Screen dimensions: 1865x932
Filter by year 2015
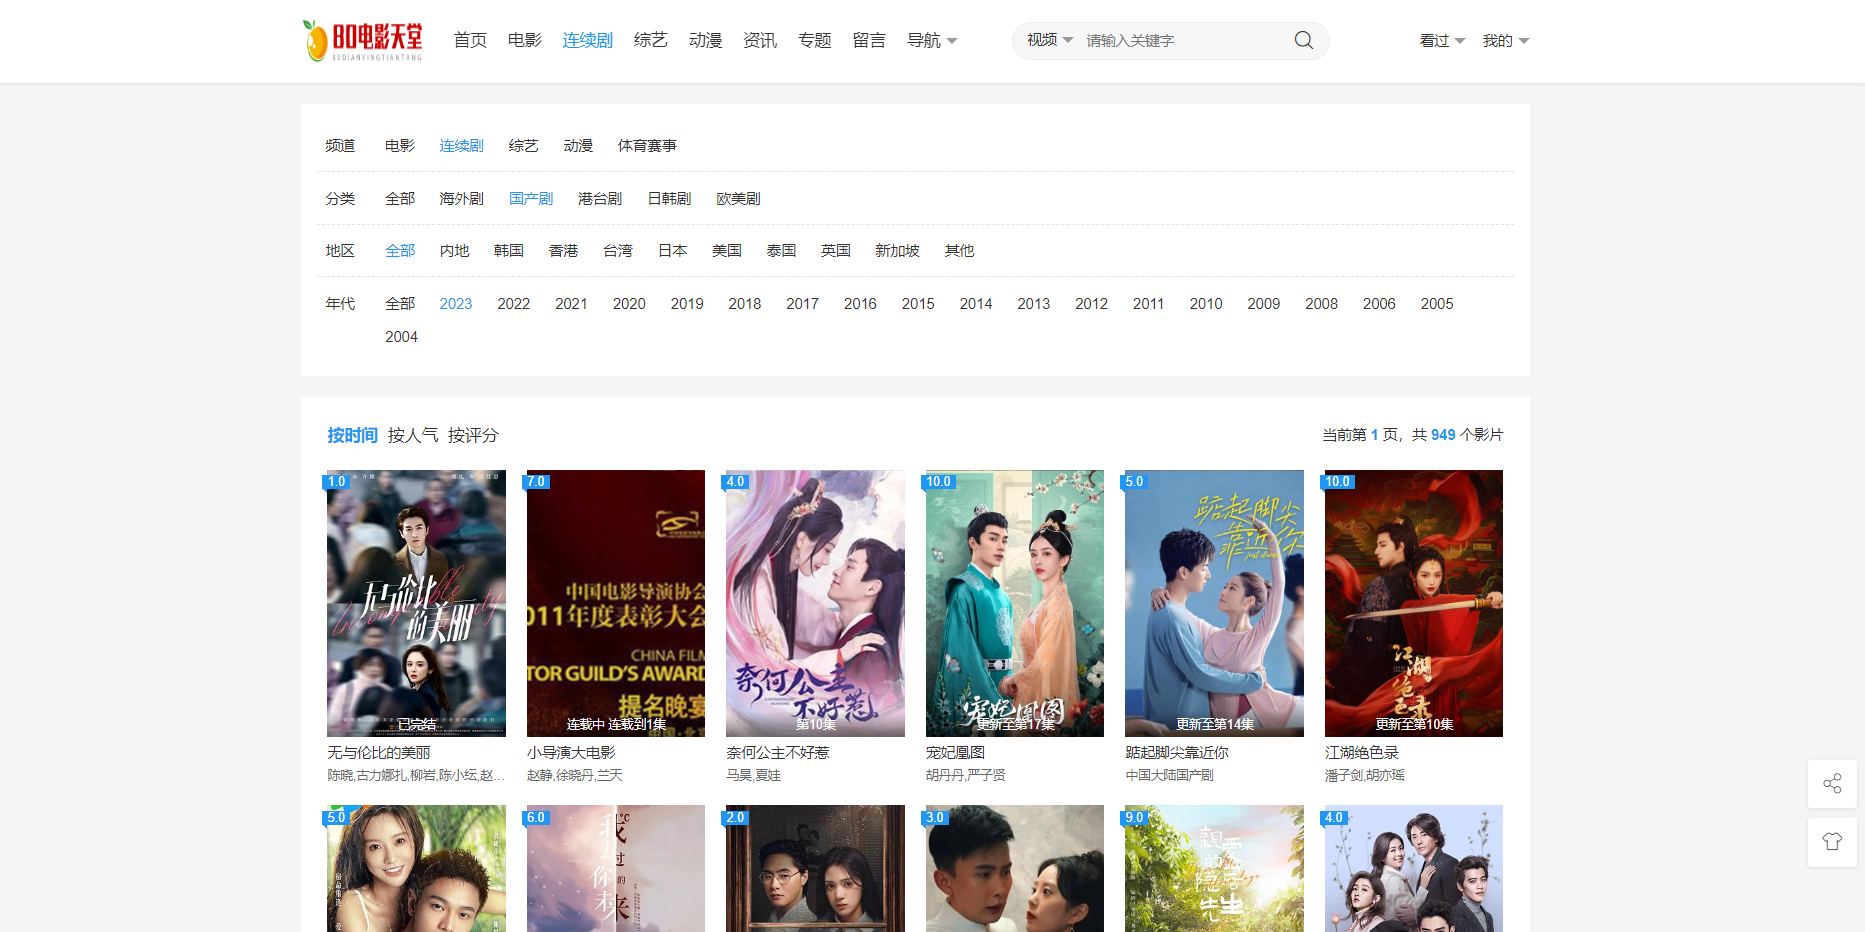pos(918,304)
